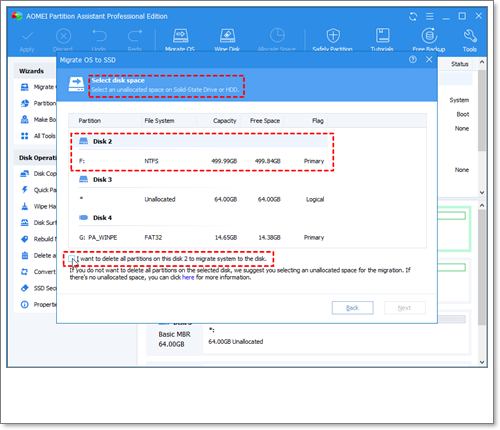Open Wipe Disk toolbar icon
This screenshot has height=430, width=500.
(x=227, y=36)
